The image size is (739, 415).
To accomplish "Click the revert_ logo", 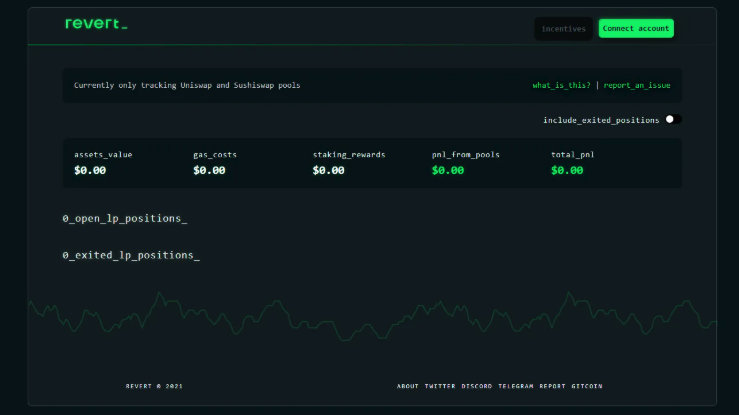I will click(96, 24).
